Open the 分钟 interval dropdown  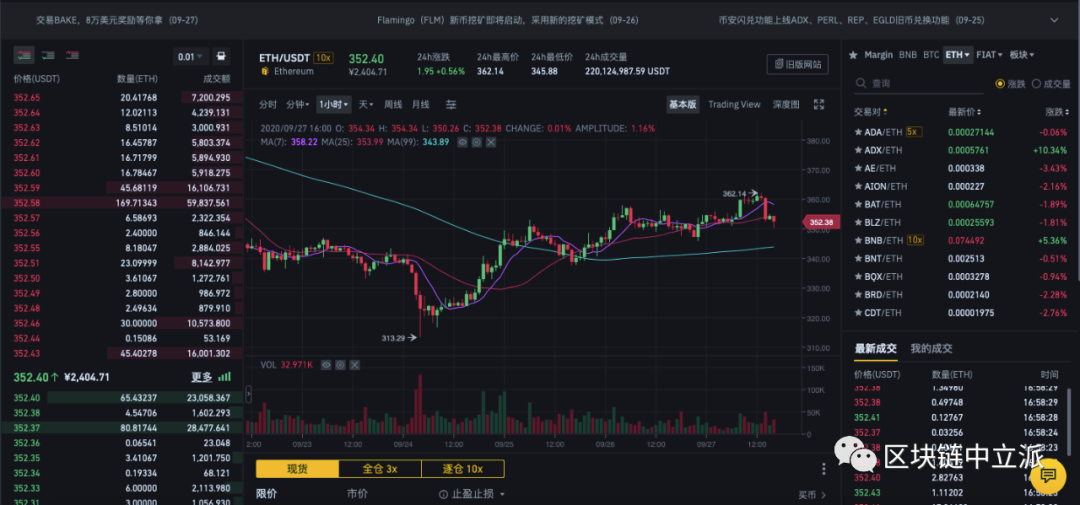click(298, 105)
